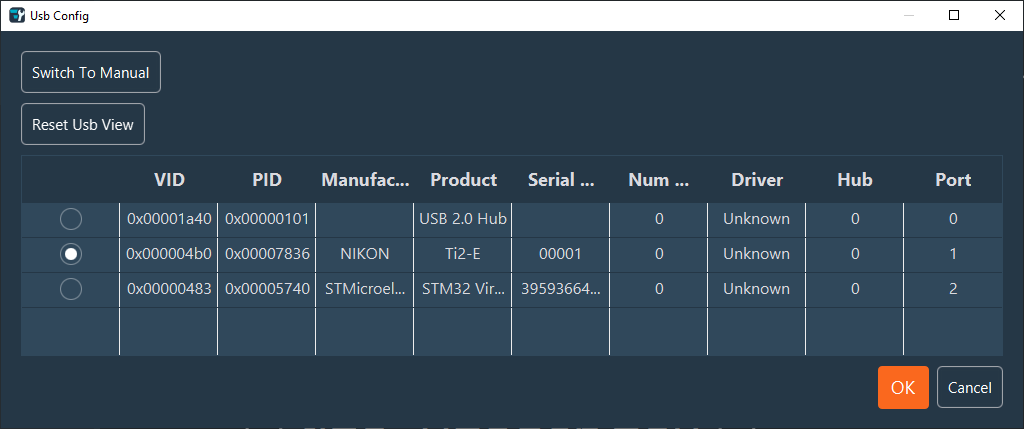Click the PID column header
The image size is (1024, 429).
267,180
